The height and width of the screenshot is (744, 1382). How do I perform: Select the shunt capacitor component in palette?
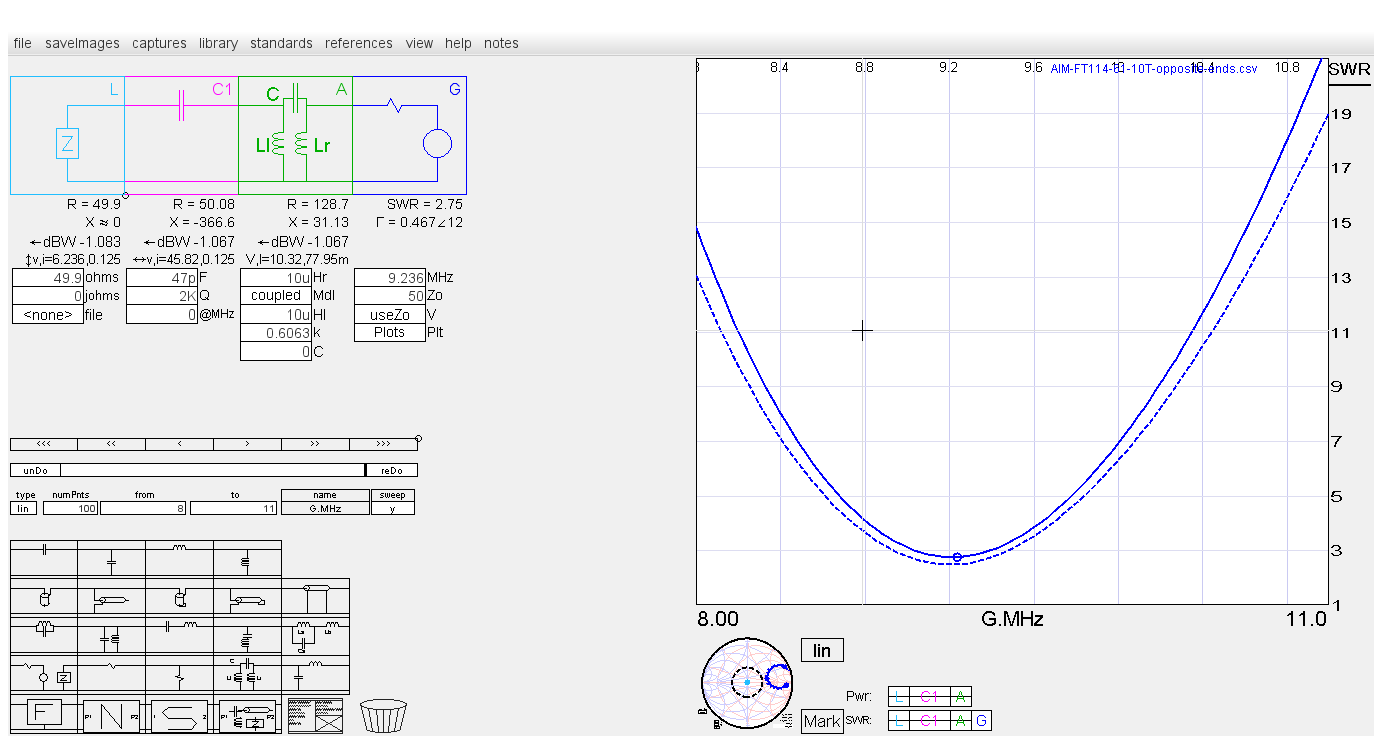(112, 558)
